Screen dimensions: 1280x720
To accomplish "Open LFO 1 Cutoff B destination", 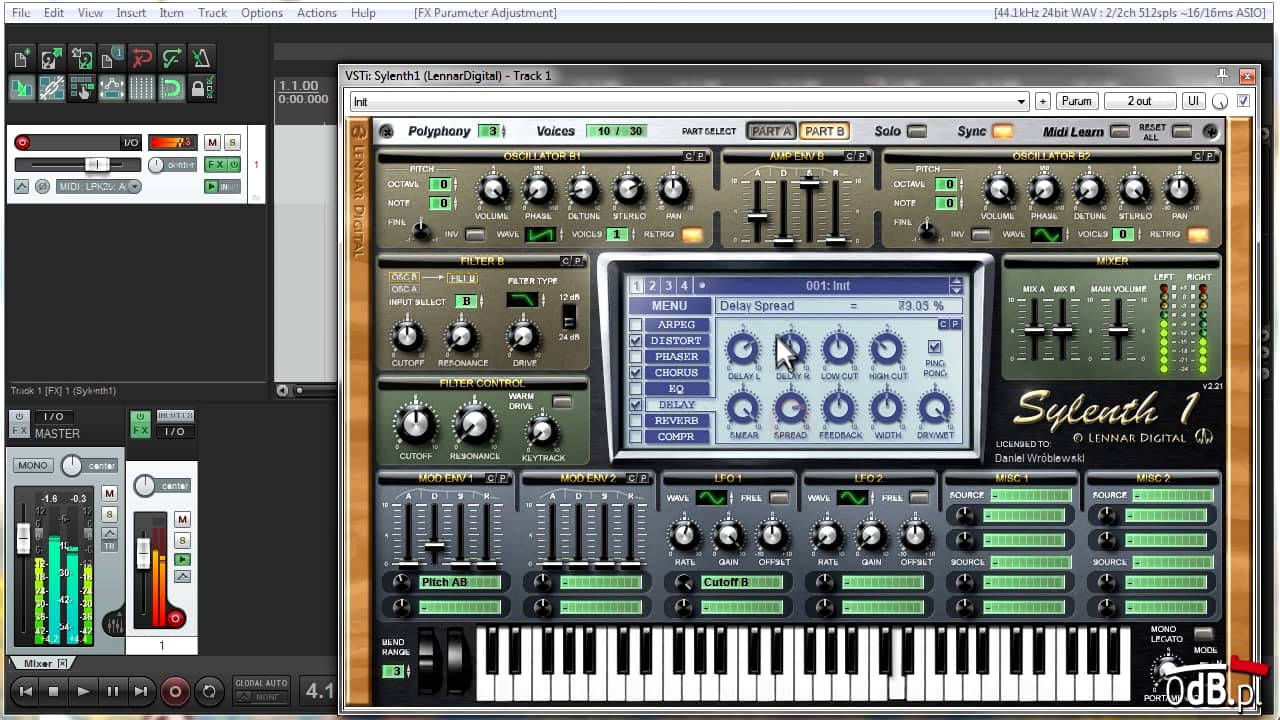I will pyautogui.click(x=742, y=582).
